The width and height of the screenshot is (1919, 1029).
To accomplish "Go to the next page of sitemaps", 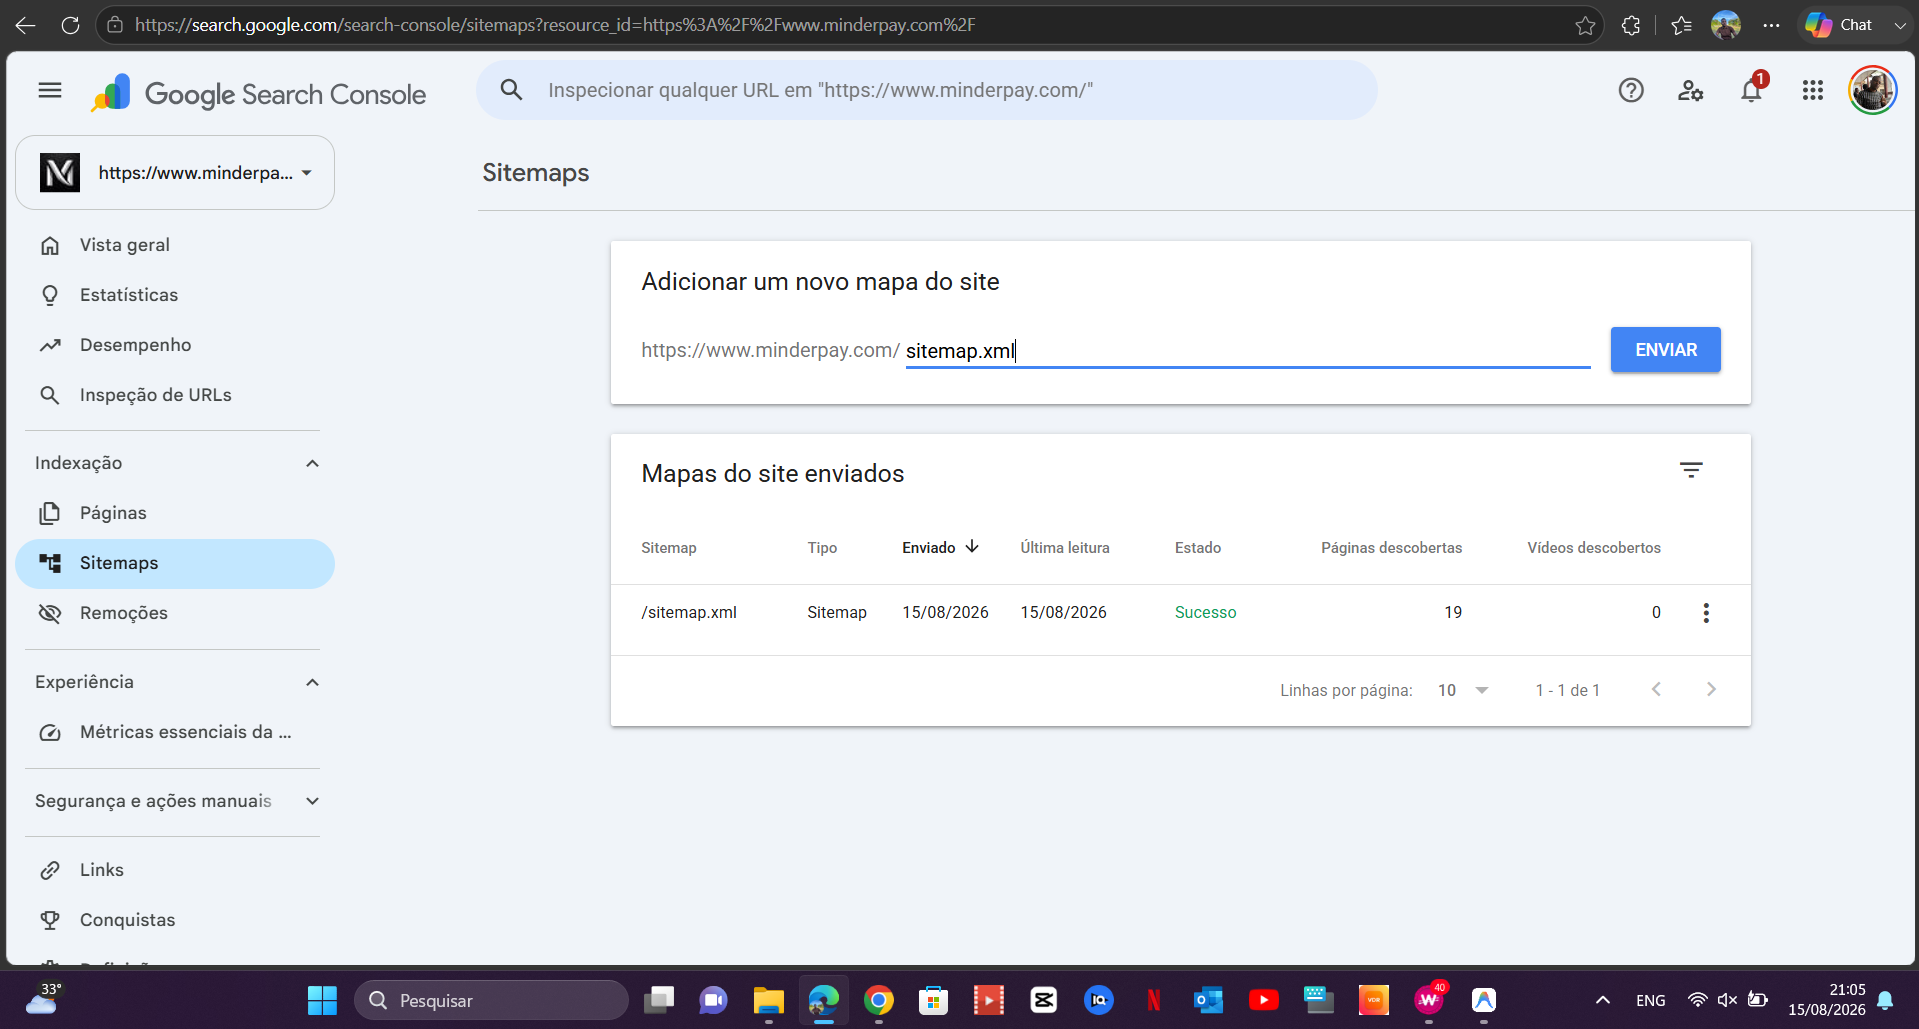I will tap(1711, 689).
